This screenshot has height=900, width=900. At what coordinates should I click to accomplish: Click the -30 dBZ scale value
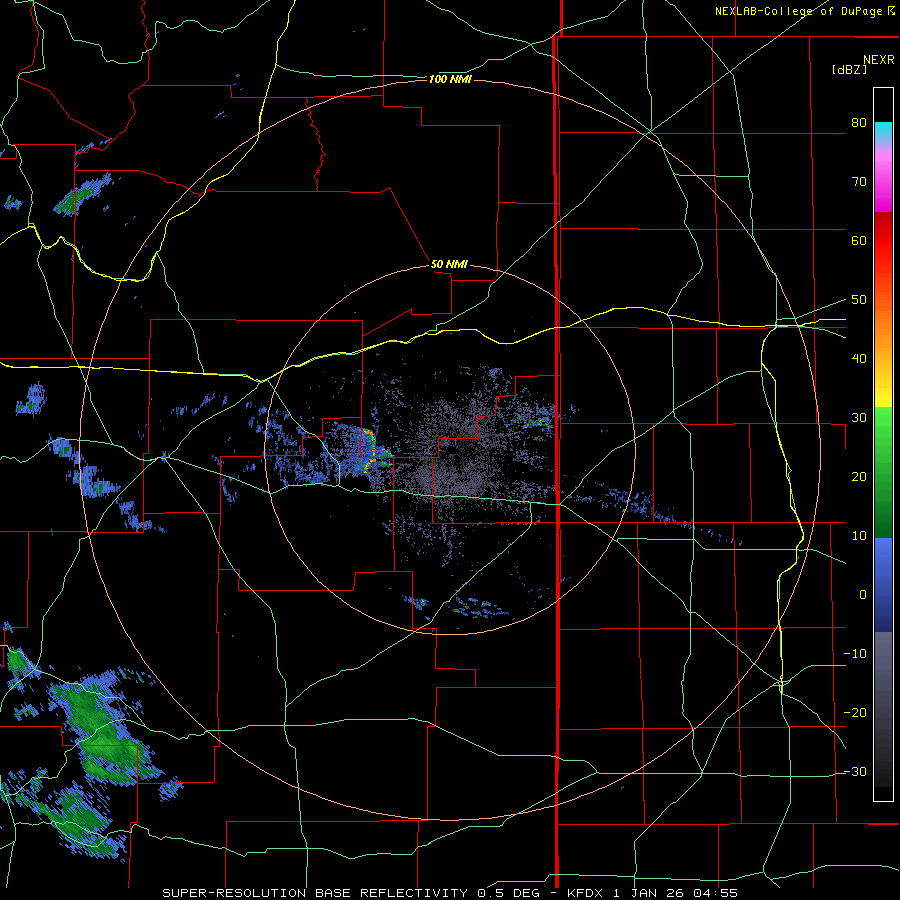point(855,772)
